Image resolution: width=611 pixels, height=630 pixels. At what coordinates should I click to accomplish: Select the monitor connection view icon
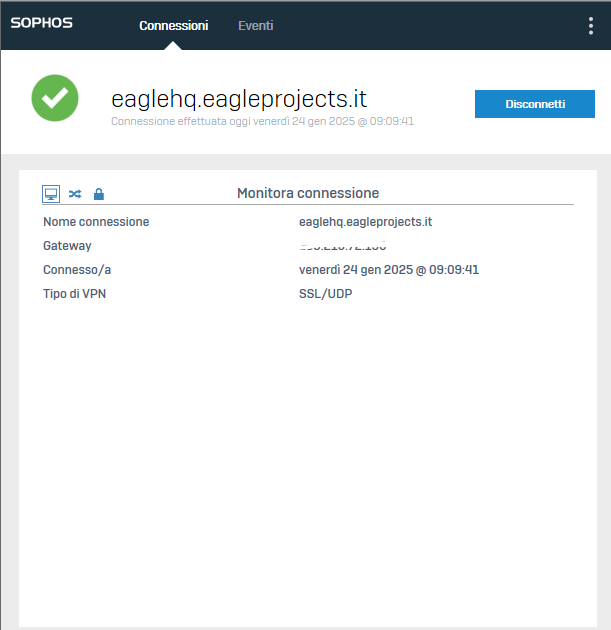[51, 194]
